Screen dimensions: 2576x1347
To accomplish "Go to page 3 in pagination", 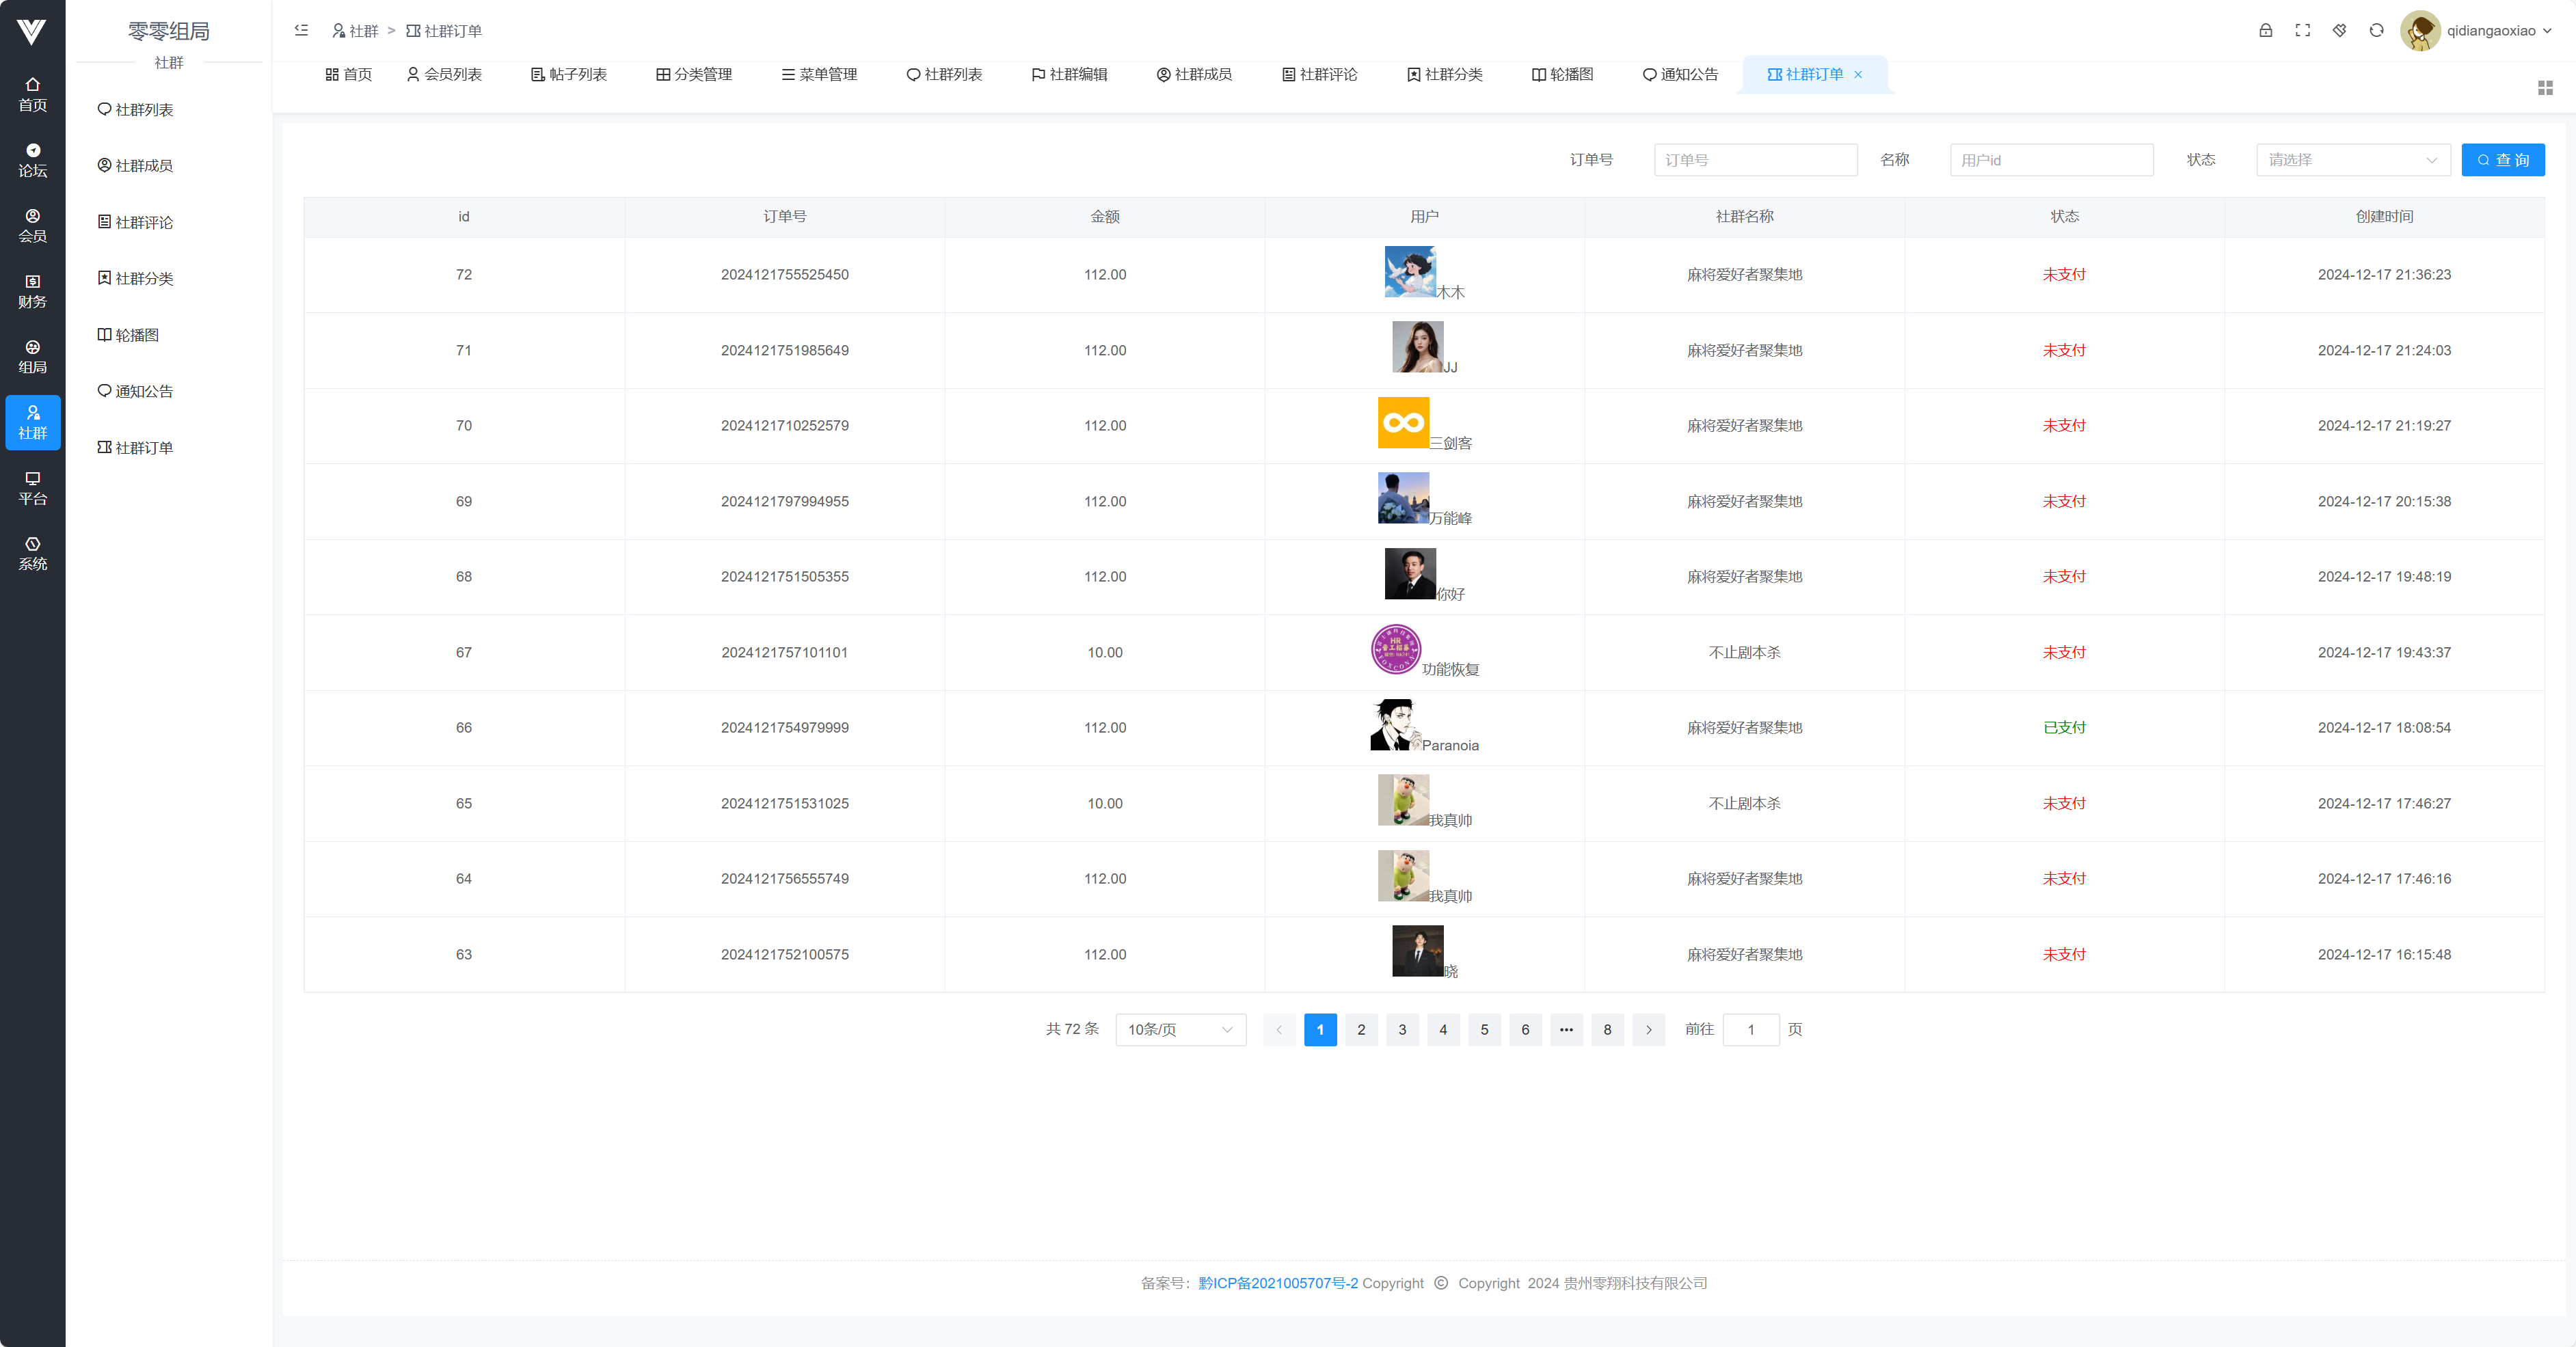I will point(1402,1030).
